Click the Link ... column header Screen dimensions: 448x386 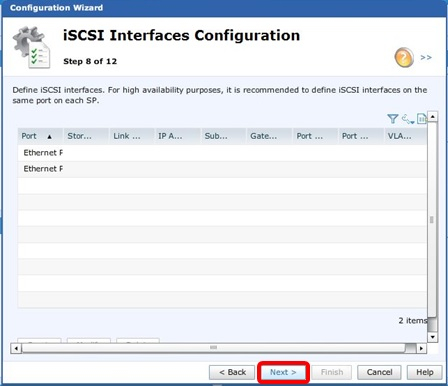pos(132,136)
